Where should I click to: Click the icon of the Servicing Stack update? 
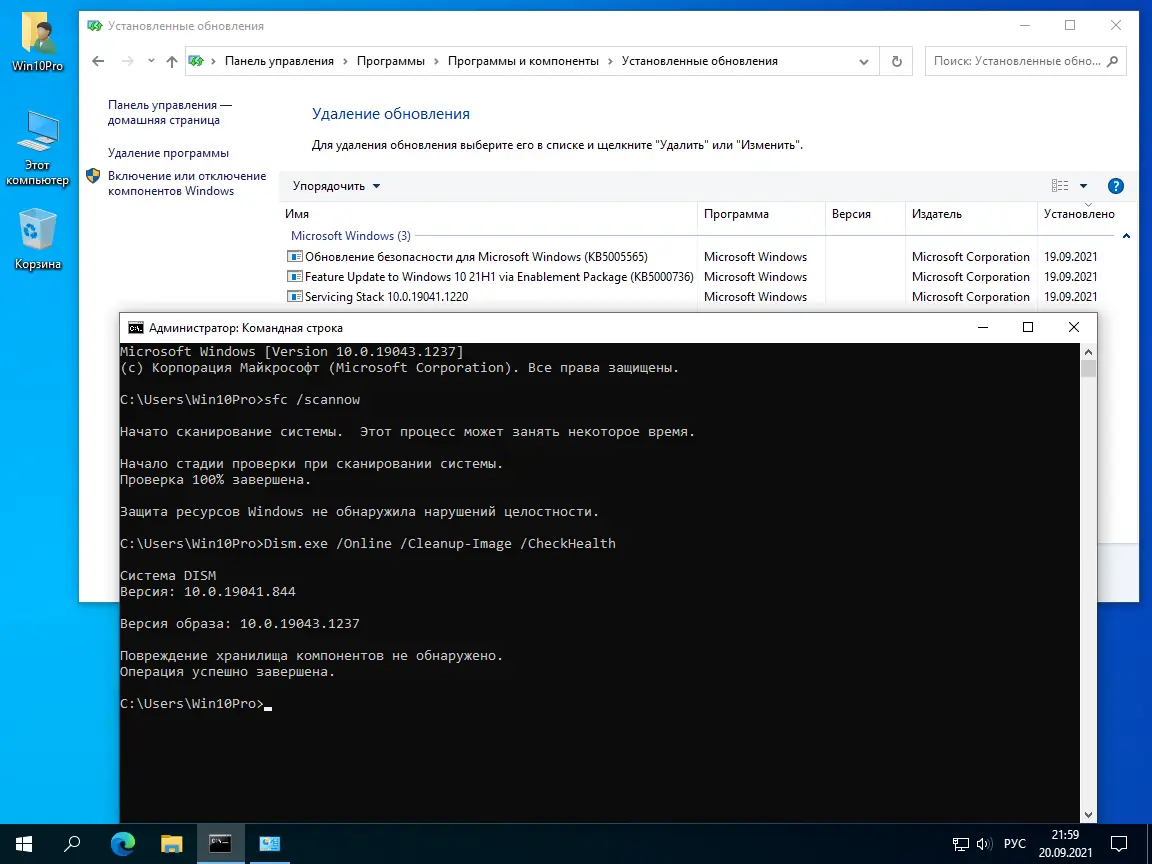(294, 296)
